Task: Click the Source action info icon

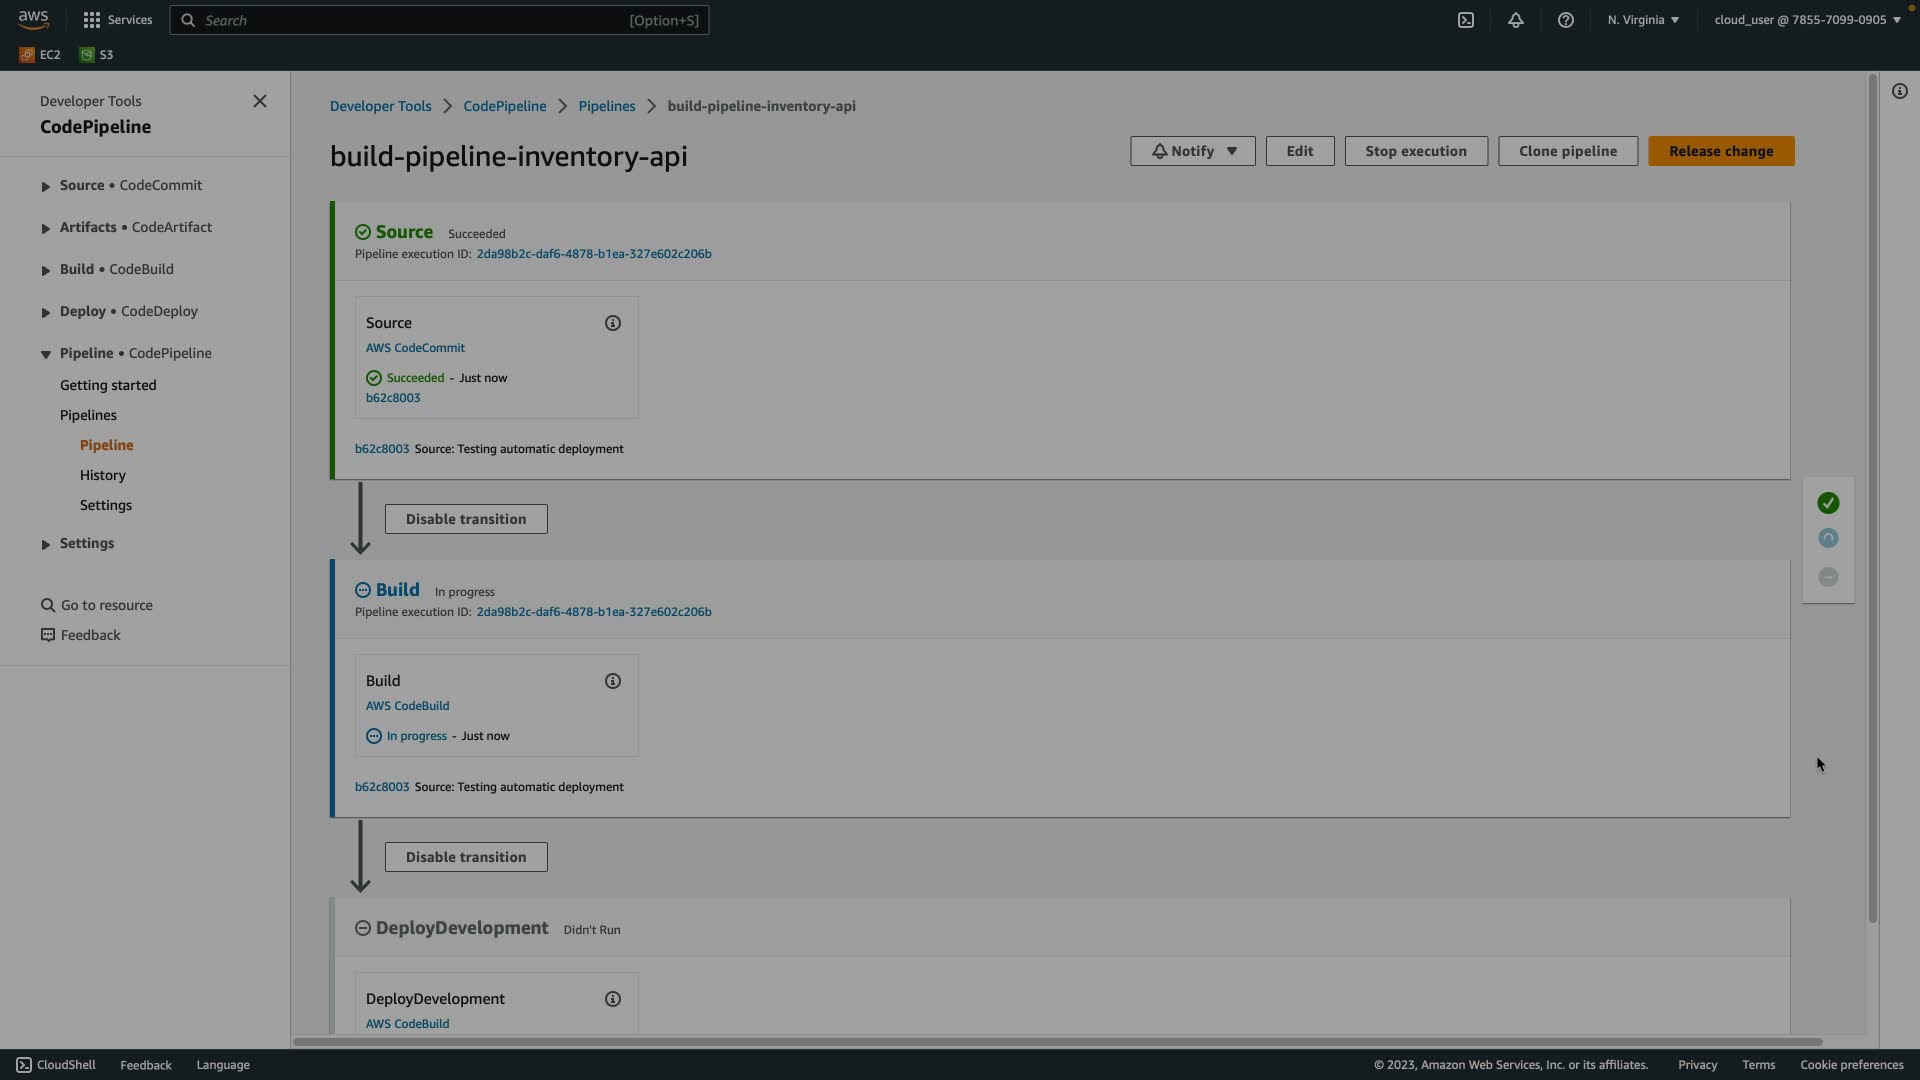Action: tap(612, 323)
